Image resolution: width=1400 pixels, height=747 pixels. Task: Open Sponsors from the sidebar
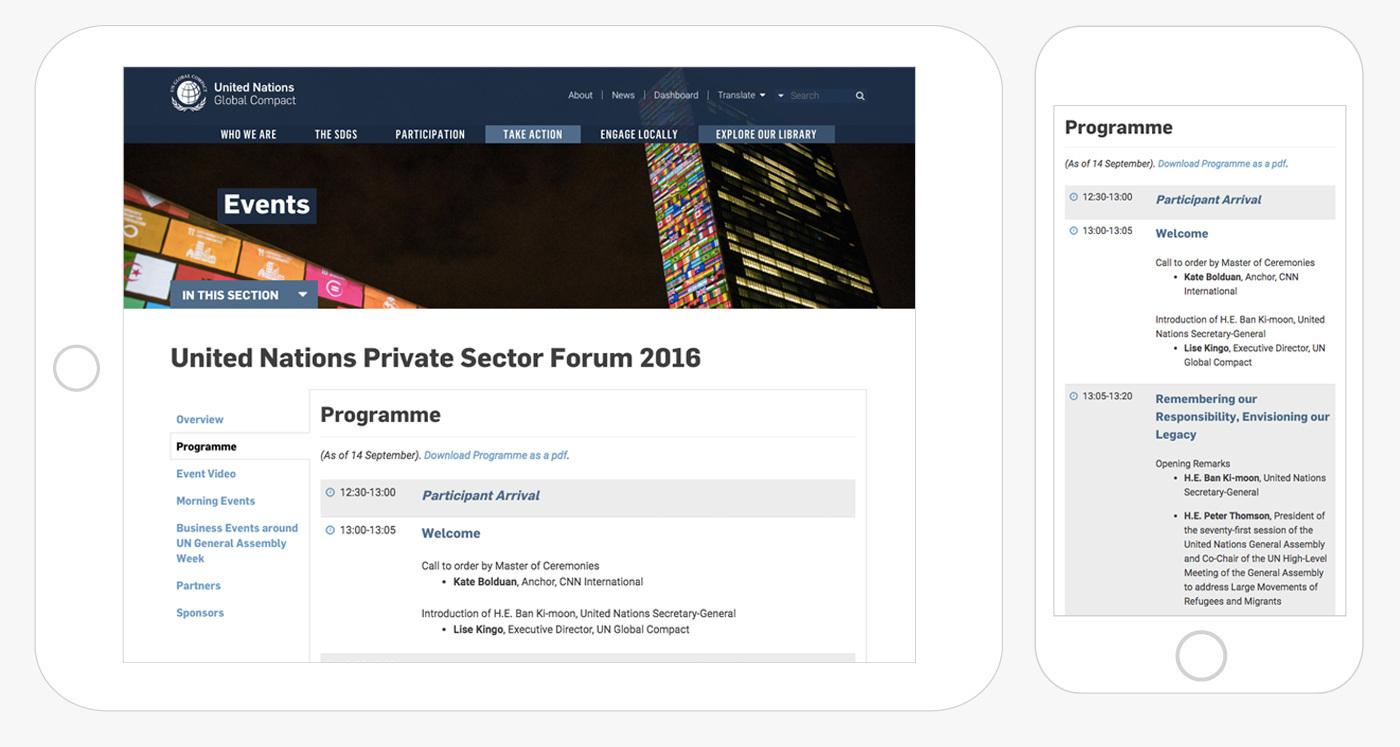tap(200, 613)
